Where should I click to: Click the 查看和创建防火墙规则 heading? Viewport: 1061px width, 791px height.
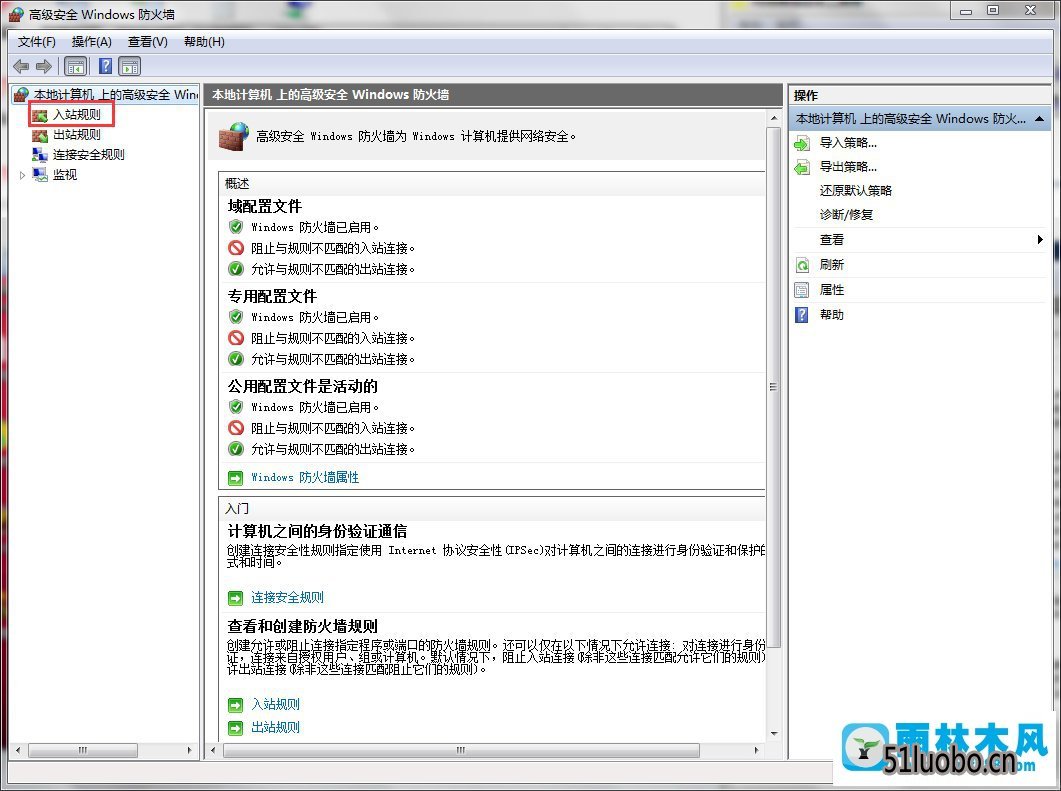(x=302, y=626)
